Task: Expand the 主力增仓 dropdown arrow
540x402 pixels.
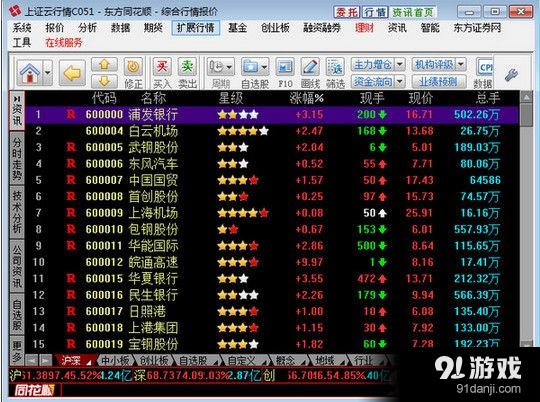Action: click(399, 64)
